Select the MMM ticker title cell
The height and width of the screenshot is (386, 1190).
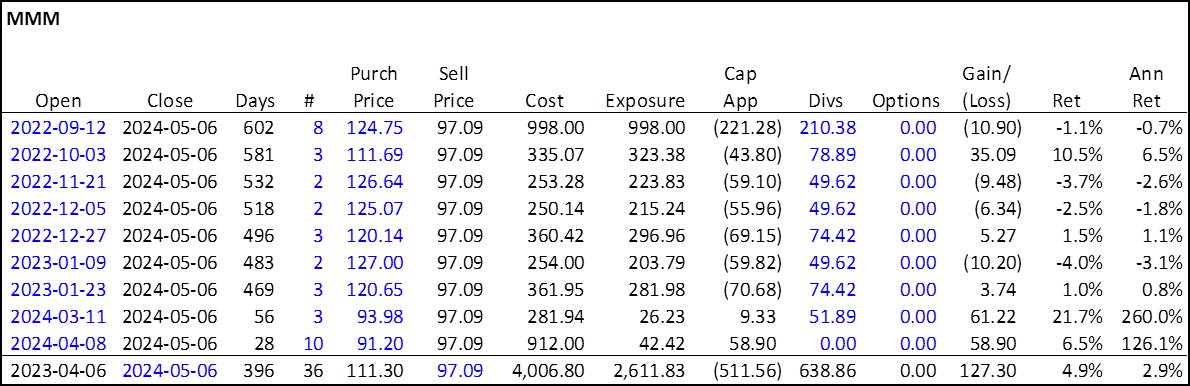33,19
